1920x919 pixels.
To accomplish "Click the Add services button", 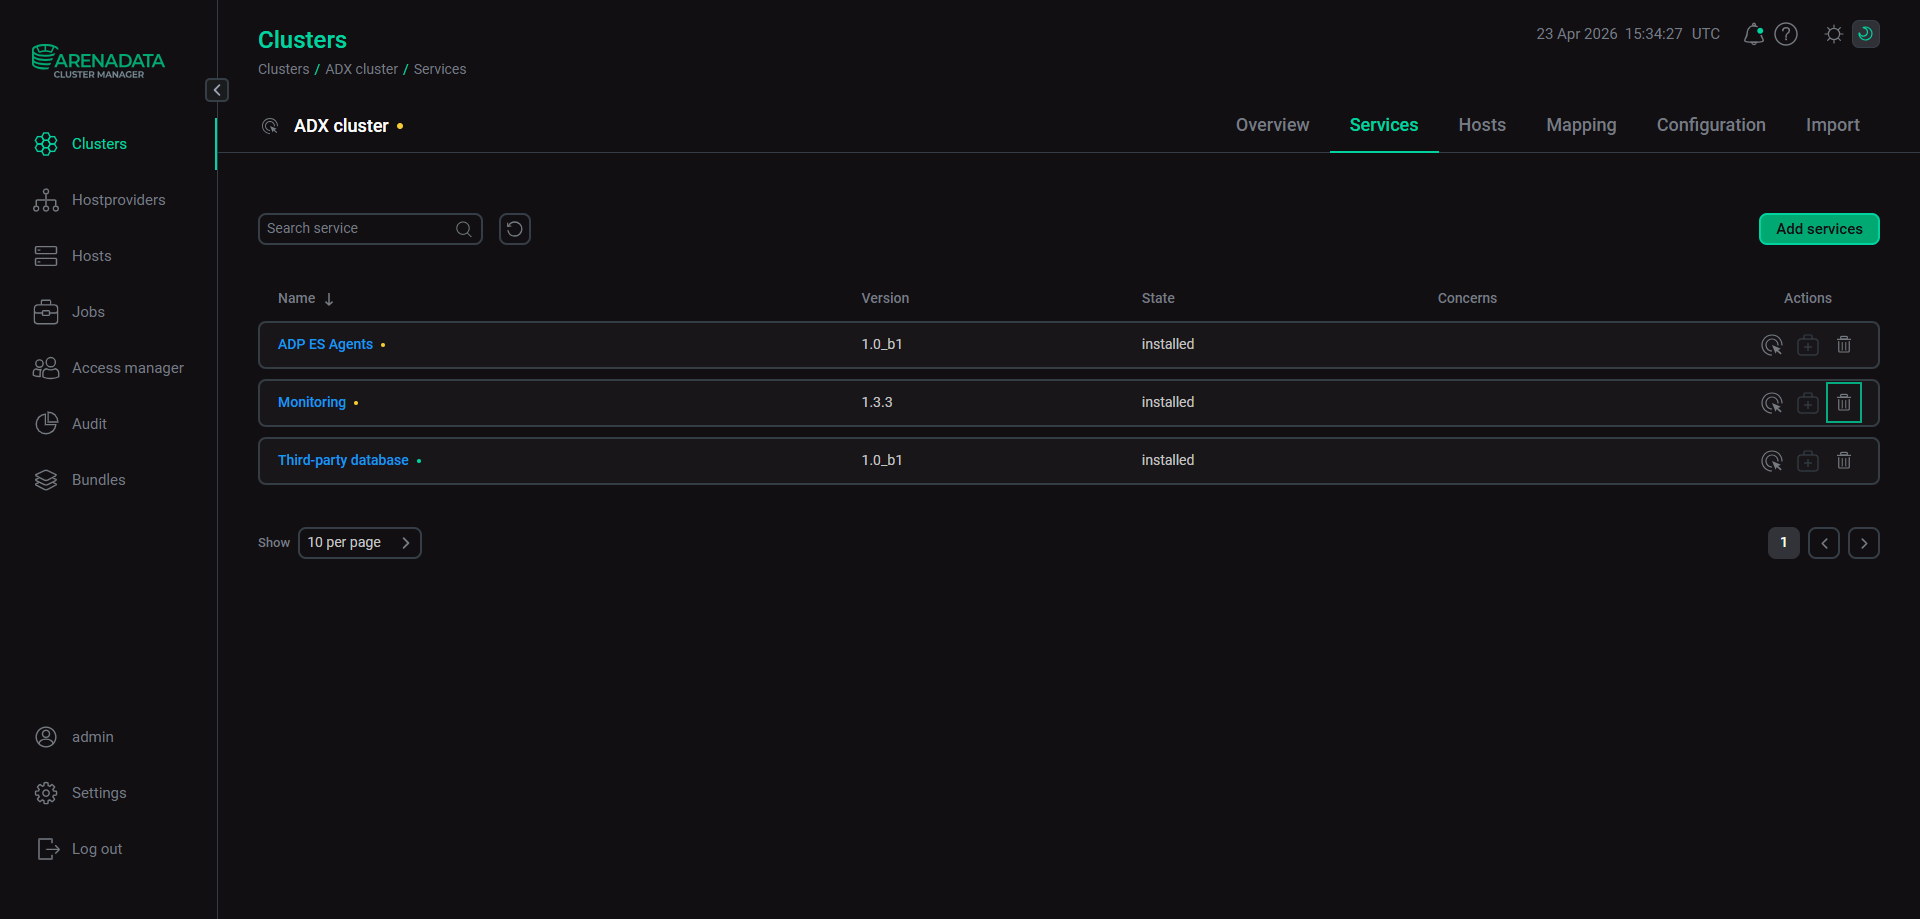I will point(1819,229).
